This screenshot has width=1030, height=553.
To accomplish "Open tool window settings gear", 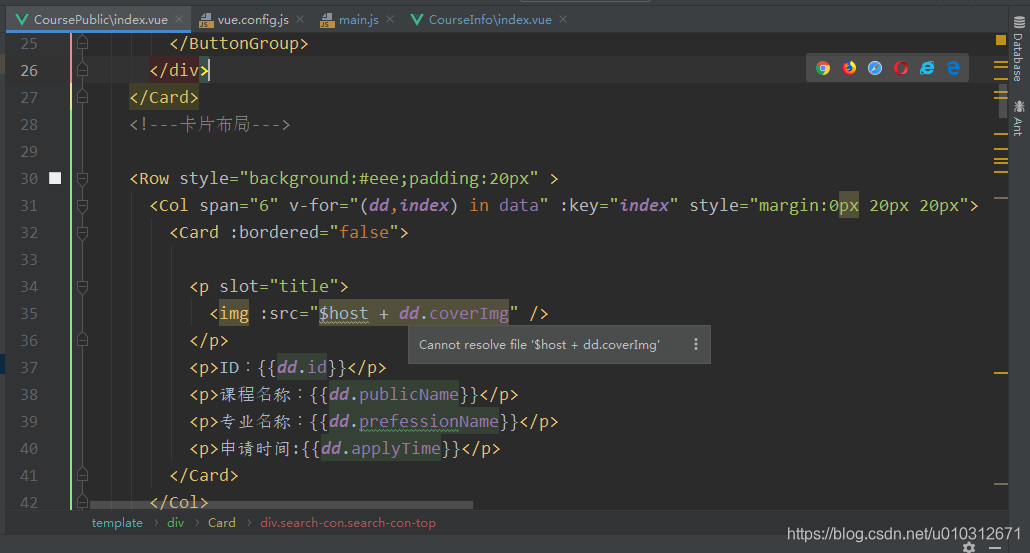I will pyautogui.click(x=969, y=547).
